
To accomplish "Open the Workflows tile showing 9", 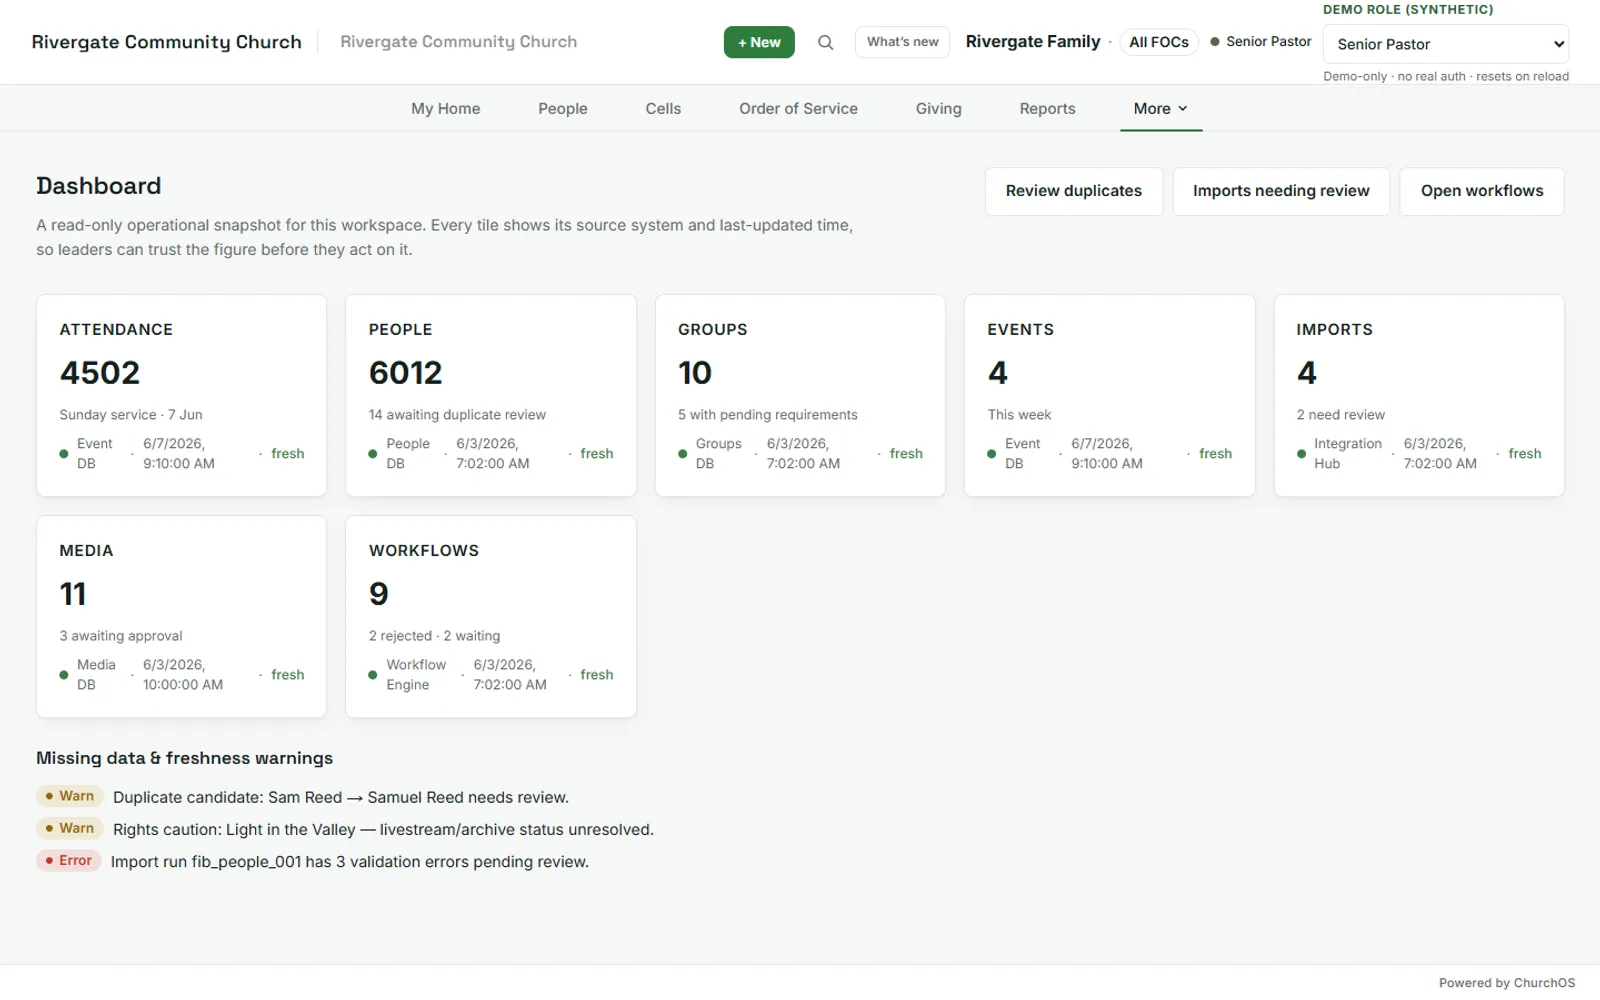I will (x=490, y=616).
